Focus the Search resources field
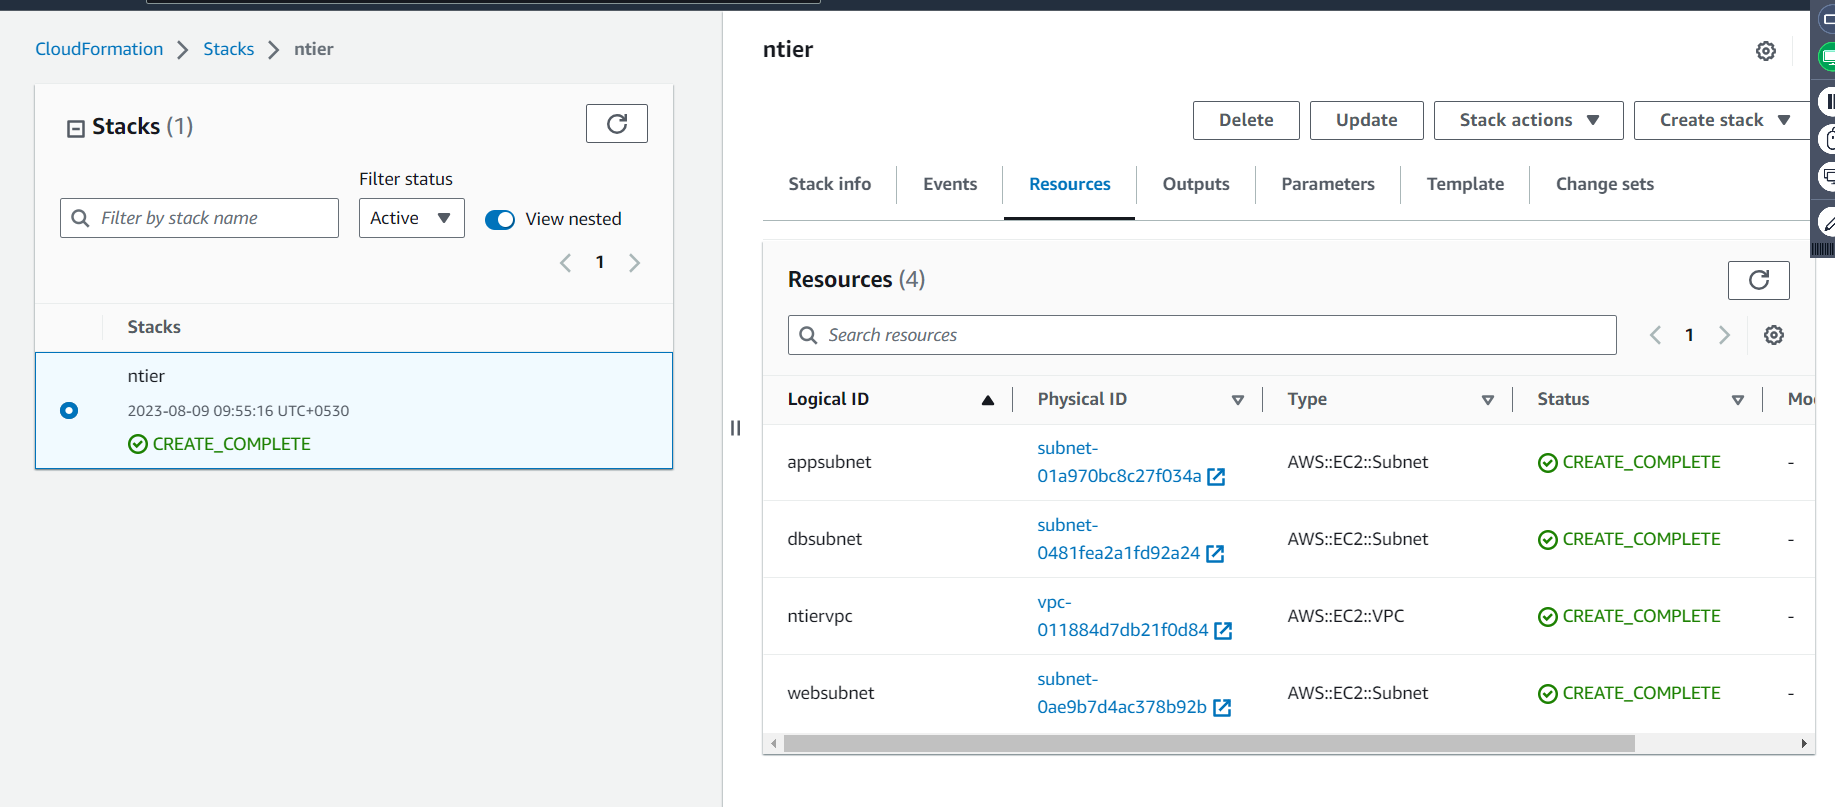1835x807 pixels. [1202, 335]
